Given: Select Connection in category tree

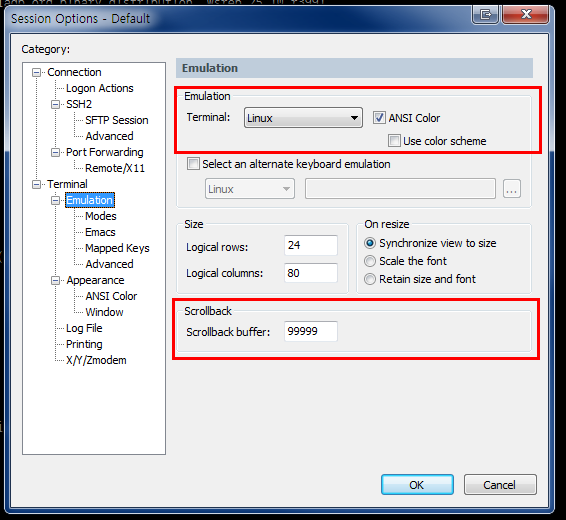Looking at the screenshot, I should point(74,72).
